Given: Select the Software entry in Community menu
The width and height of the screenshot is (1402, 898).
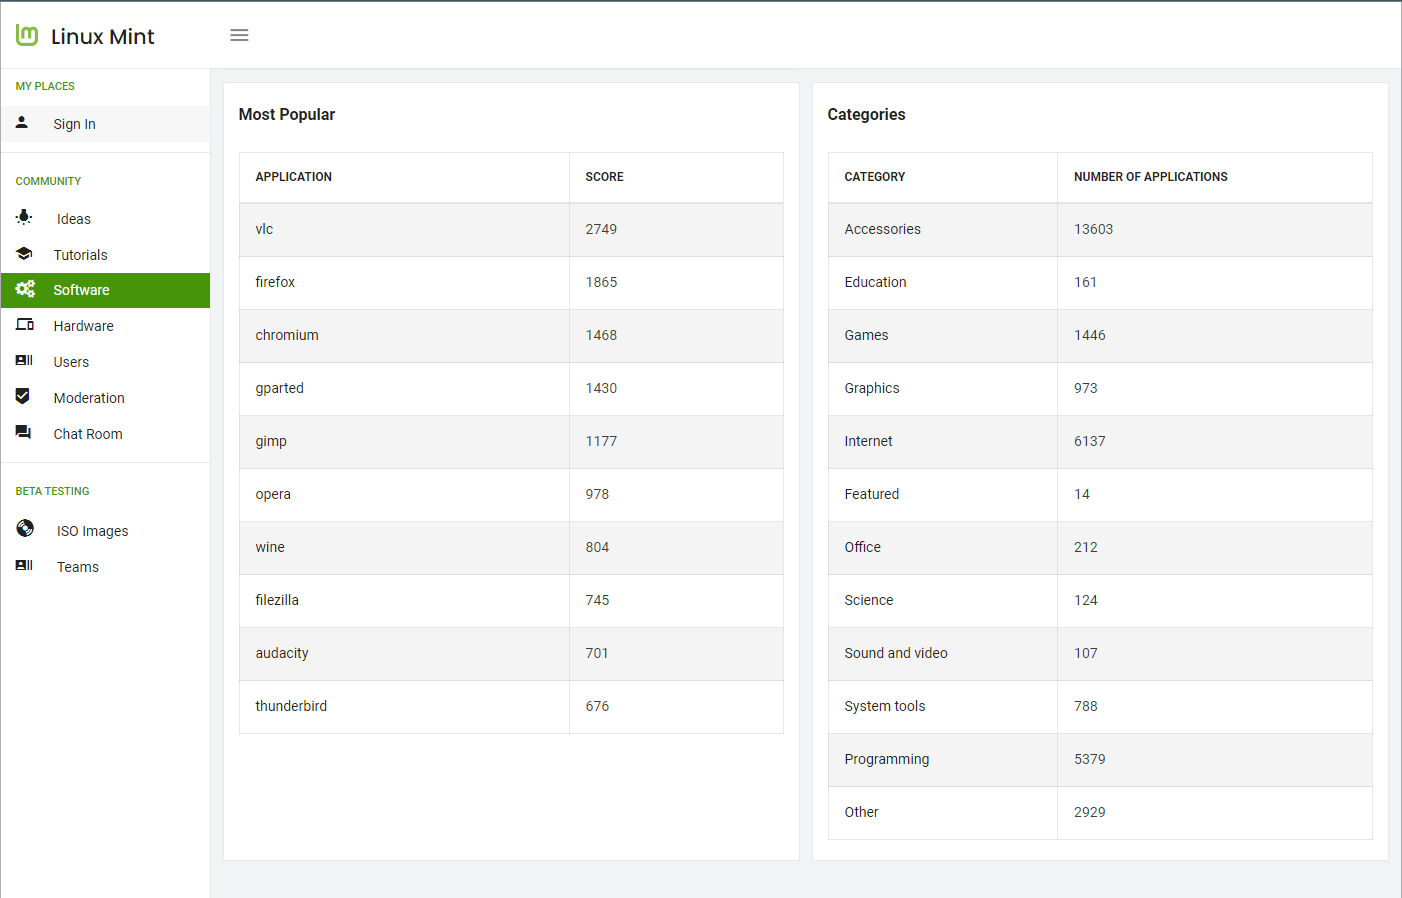Looking at the screenshot, I should [79, 290].
